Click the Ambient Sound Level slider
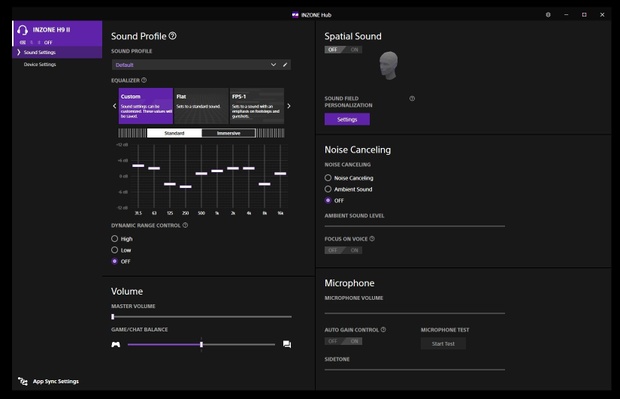The width and height of the screenshot is (620, 399). [x=415, y=226]
